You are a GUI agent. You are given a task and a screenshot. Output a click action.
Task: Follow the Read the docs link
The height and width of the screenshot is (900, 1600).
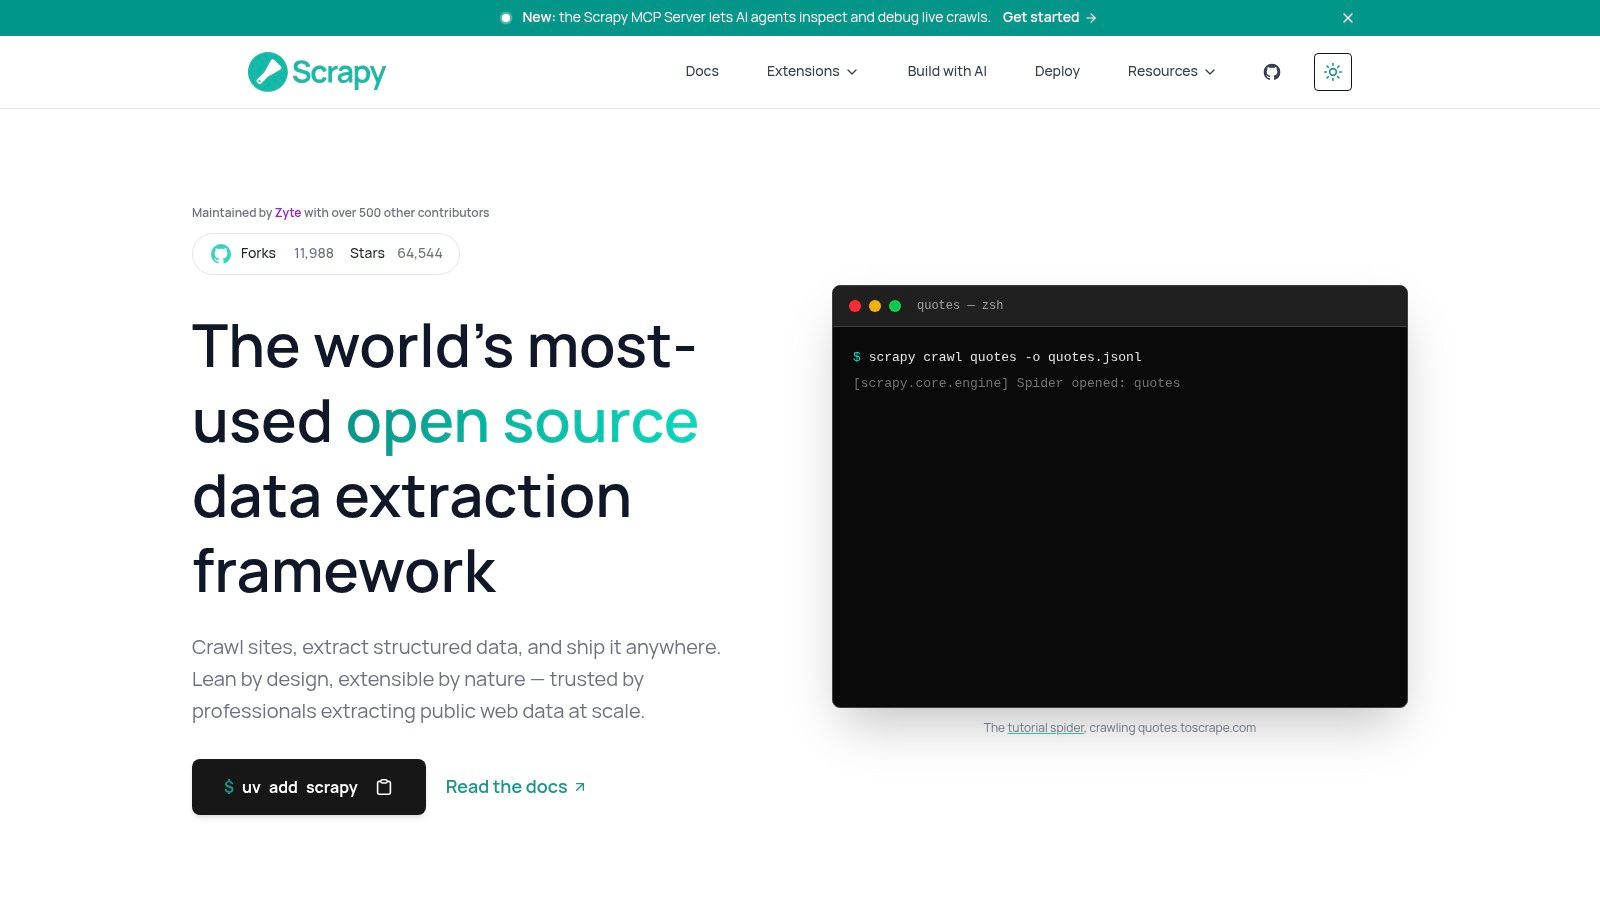pos(516,787)
